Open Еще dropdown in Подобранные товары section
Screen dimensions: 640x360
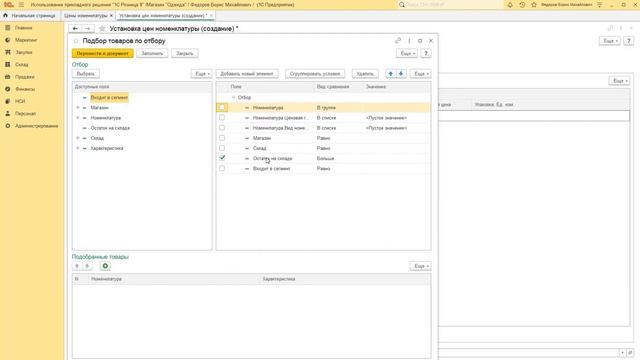pos(420,266)
